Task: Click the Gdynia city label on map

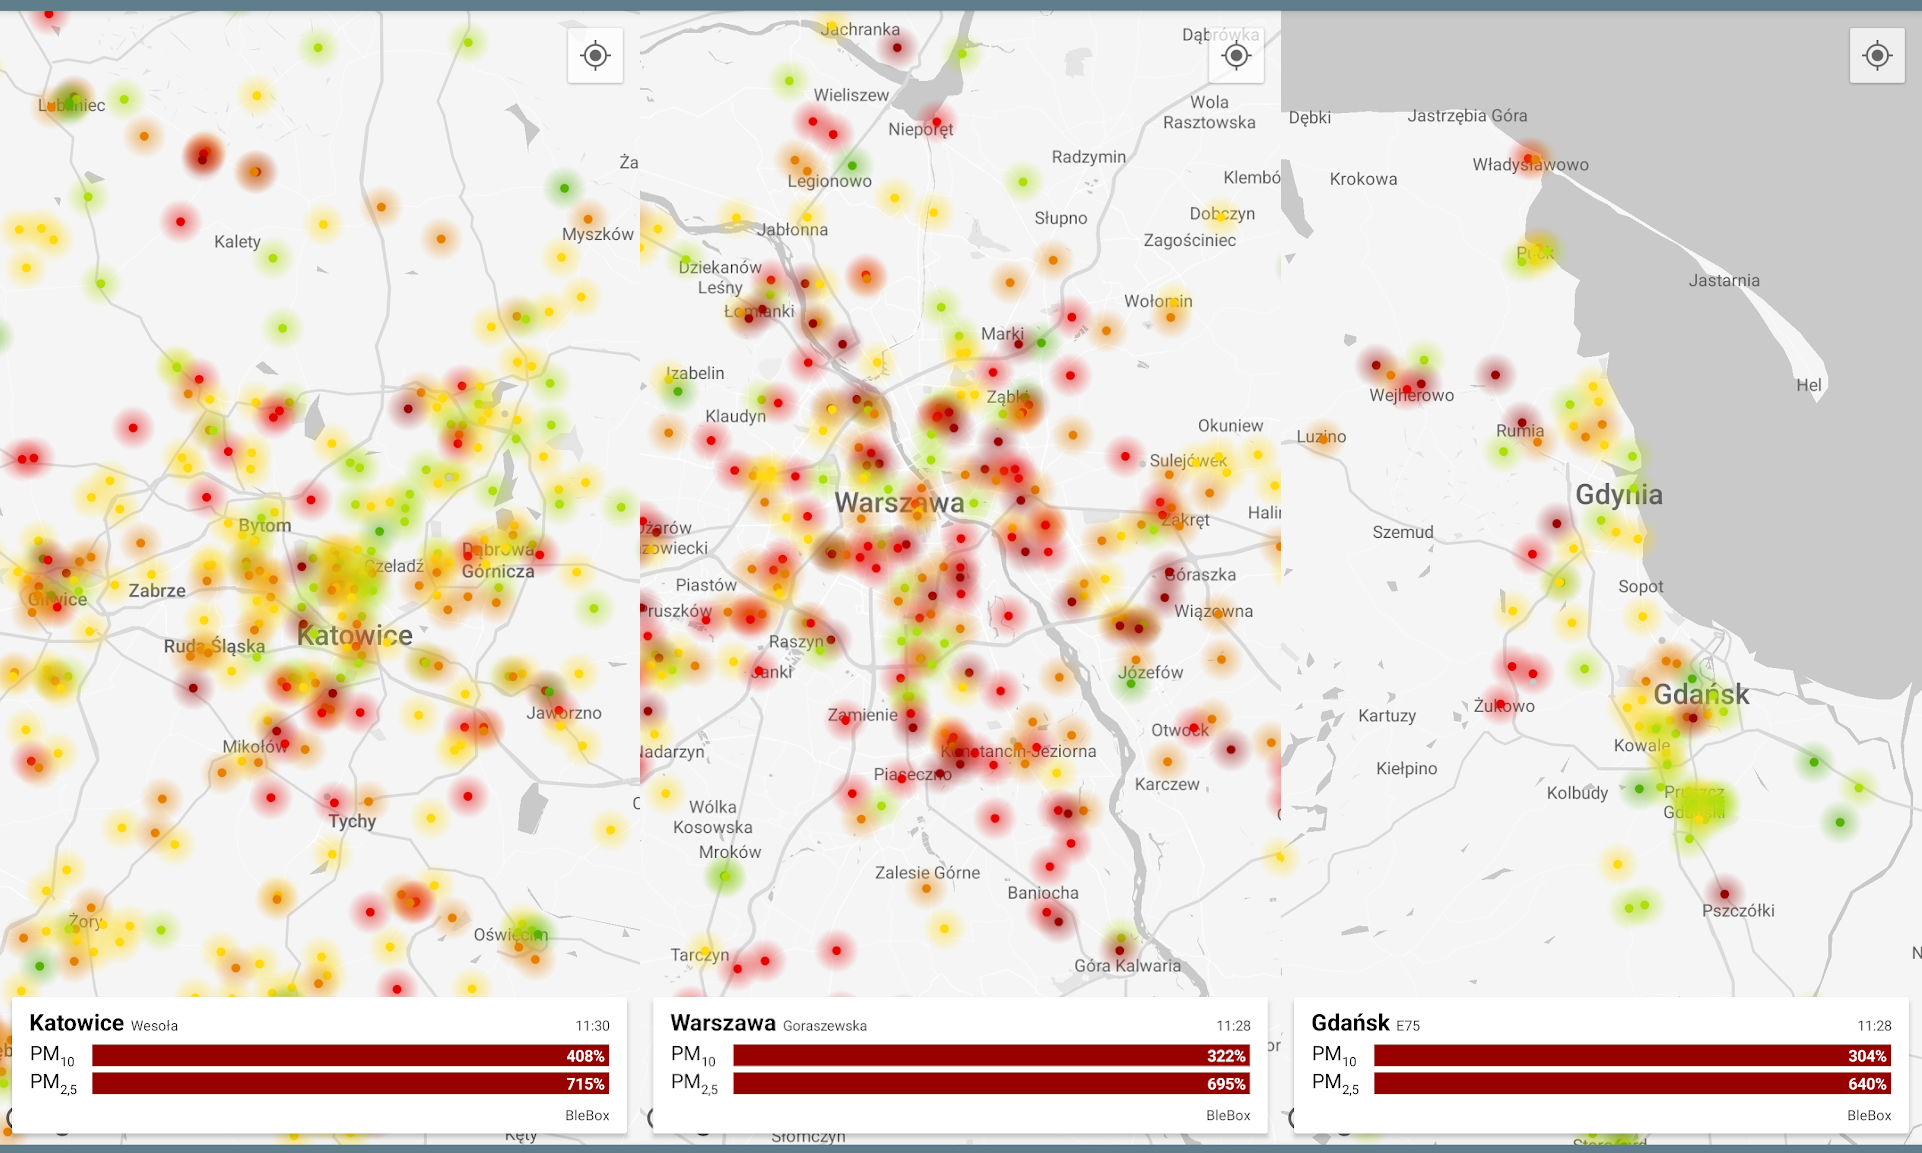Action: (x=1618, y=494)
